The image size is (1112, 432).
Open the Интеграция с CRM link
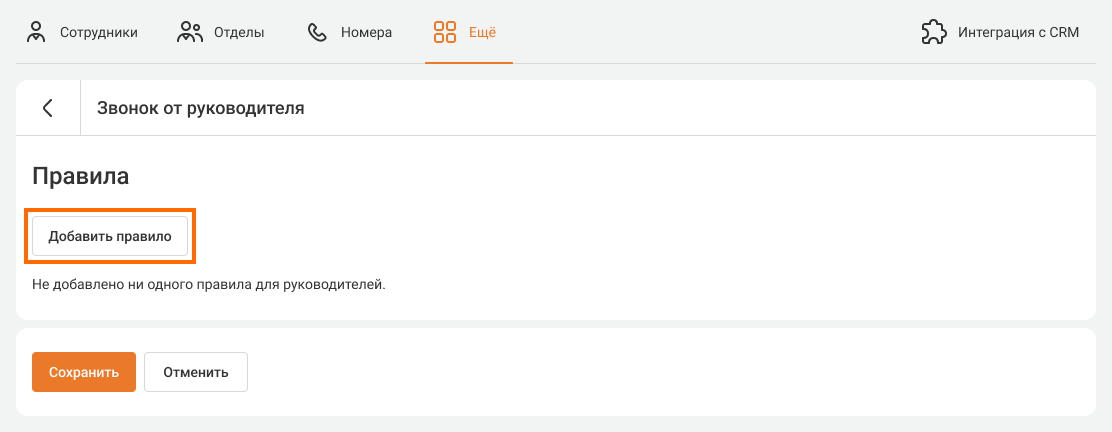(x=1018, y=32)
